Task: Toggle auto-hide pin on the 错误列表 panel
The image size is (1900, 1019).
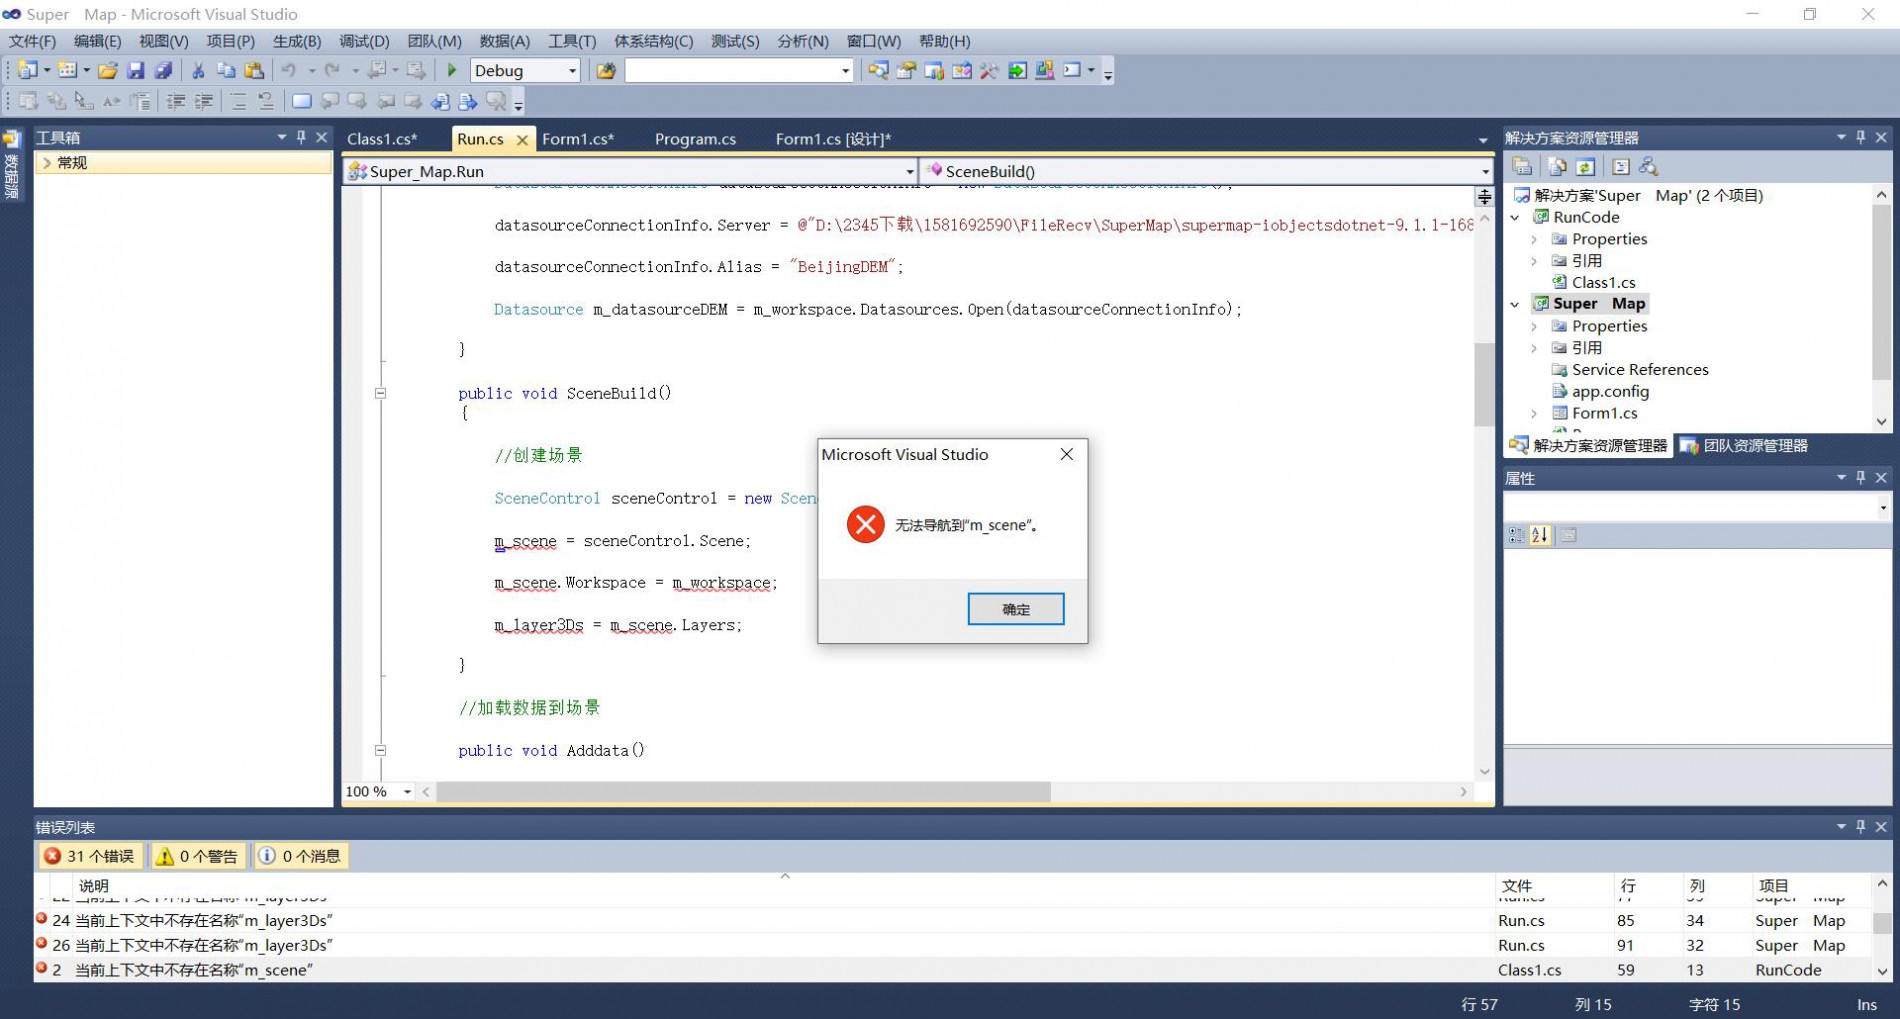Action: [1861, 827]
